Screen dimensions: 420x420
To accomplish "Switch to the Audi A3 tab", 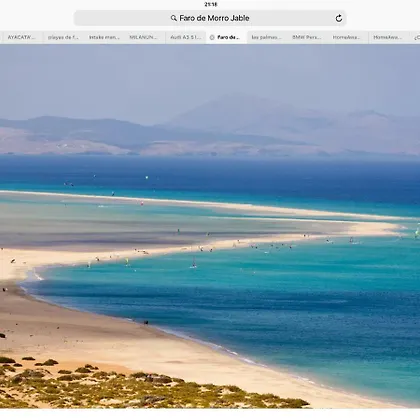I will [186, 37].
